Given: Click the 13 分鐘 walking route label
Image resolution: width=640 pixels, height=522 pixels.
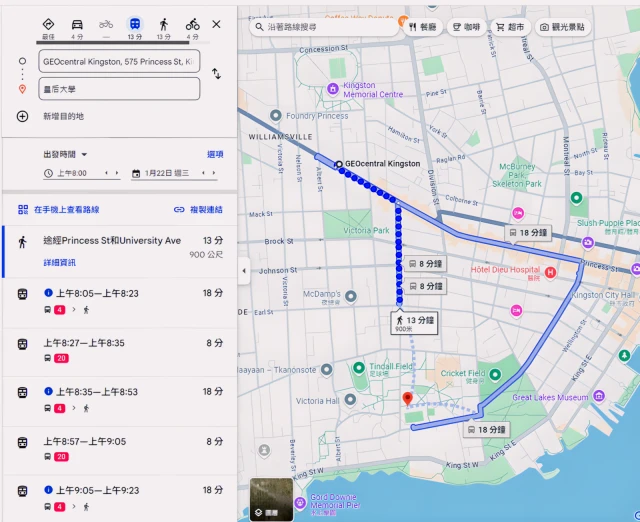Looking at the screenshot, I should click(414, 322).
